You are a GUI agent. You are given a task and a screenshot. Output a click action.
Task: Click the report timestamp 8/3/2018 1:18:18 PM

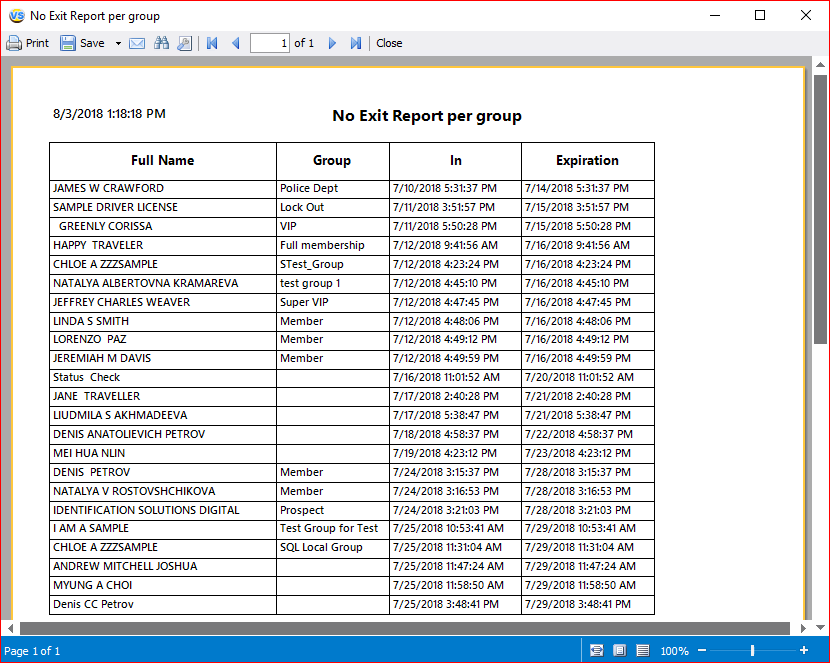[x=109, y=114]
